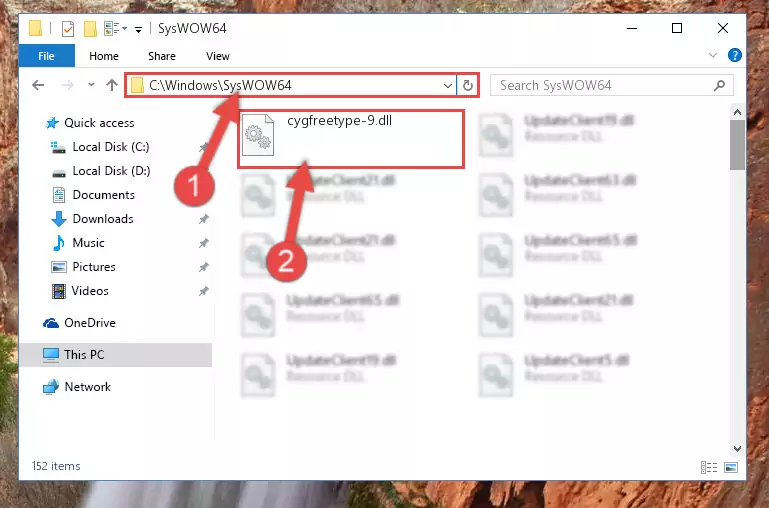
Task: Click the quick access toolbar layout icon
Action: coord(112,29)
